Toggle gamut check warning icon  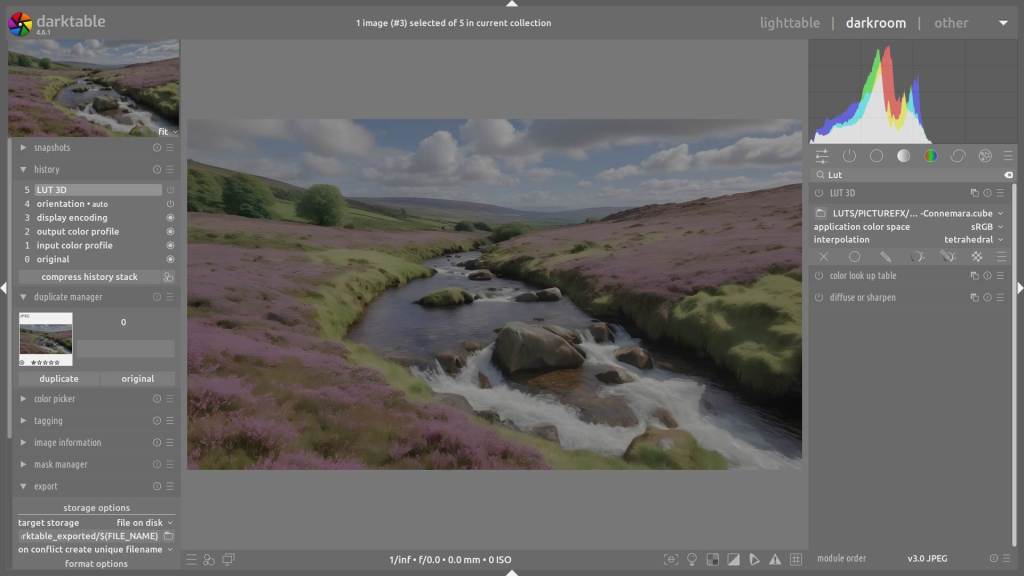775,560
